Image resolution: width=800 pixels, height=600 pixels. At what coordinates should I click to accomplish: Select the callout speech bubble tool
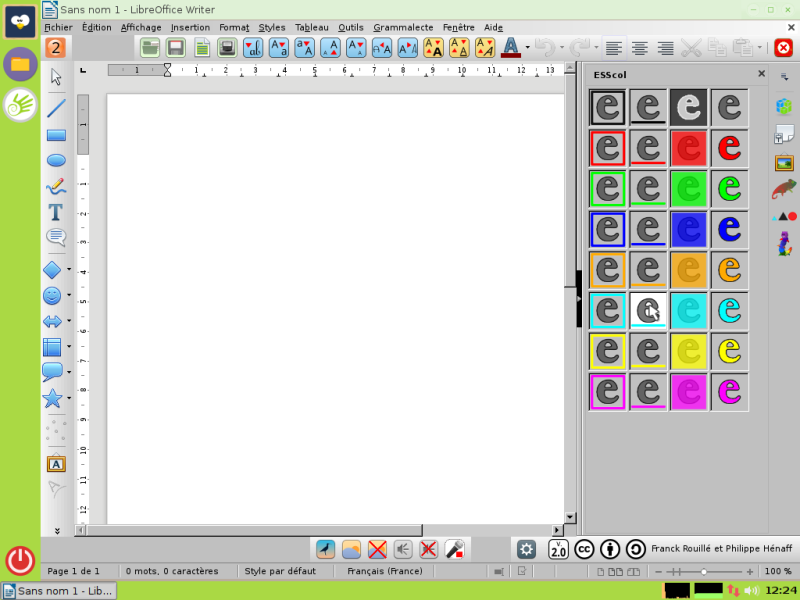tap(56, 237)
